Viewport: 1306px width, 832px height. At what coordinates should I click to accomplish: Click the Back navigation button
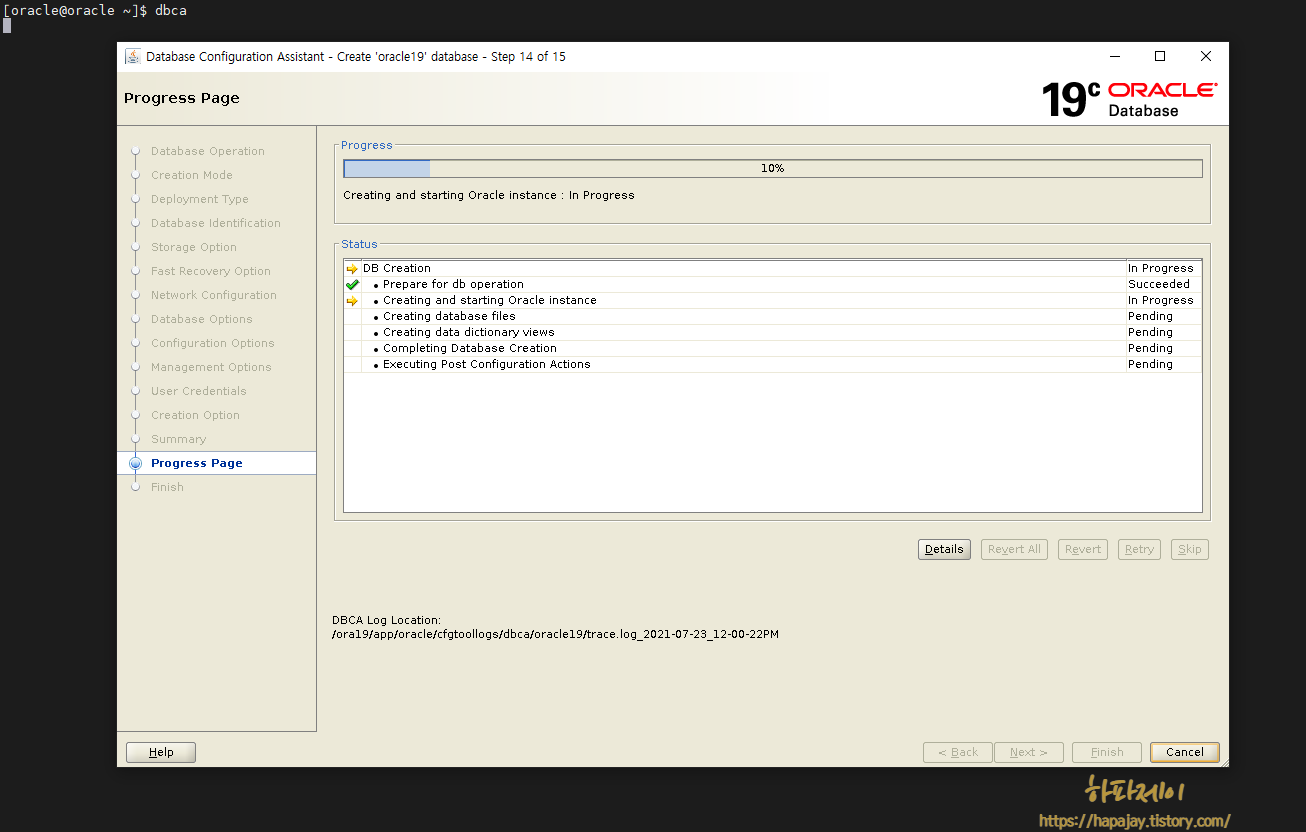(958, 752)
